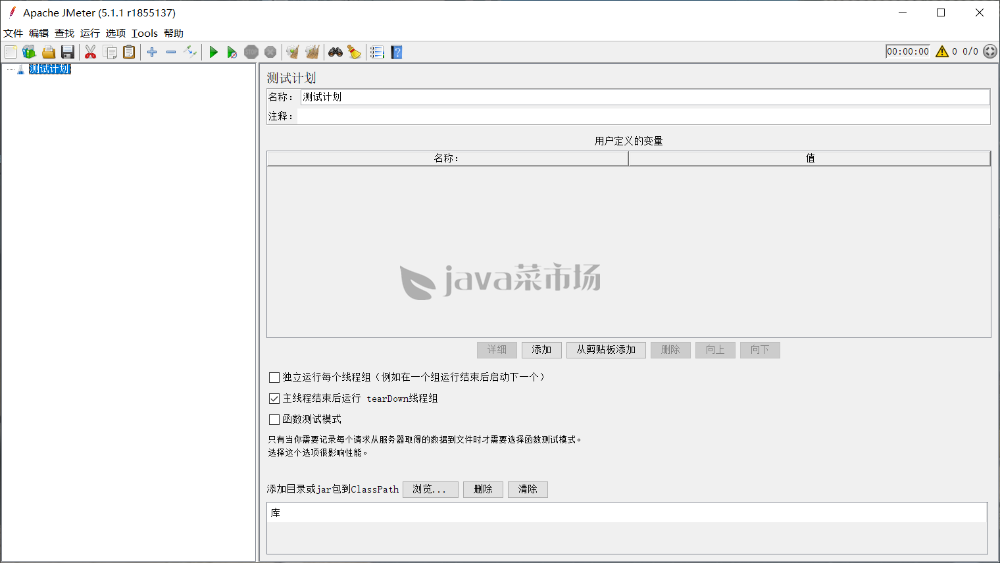Click the Reset Search brush icon
Screen dimensions: 1000x563
[355, 52]
